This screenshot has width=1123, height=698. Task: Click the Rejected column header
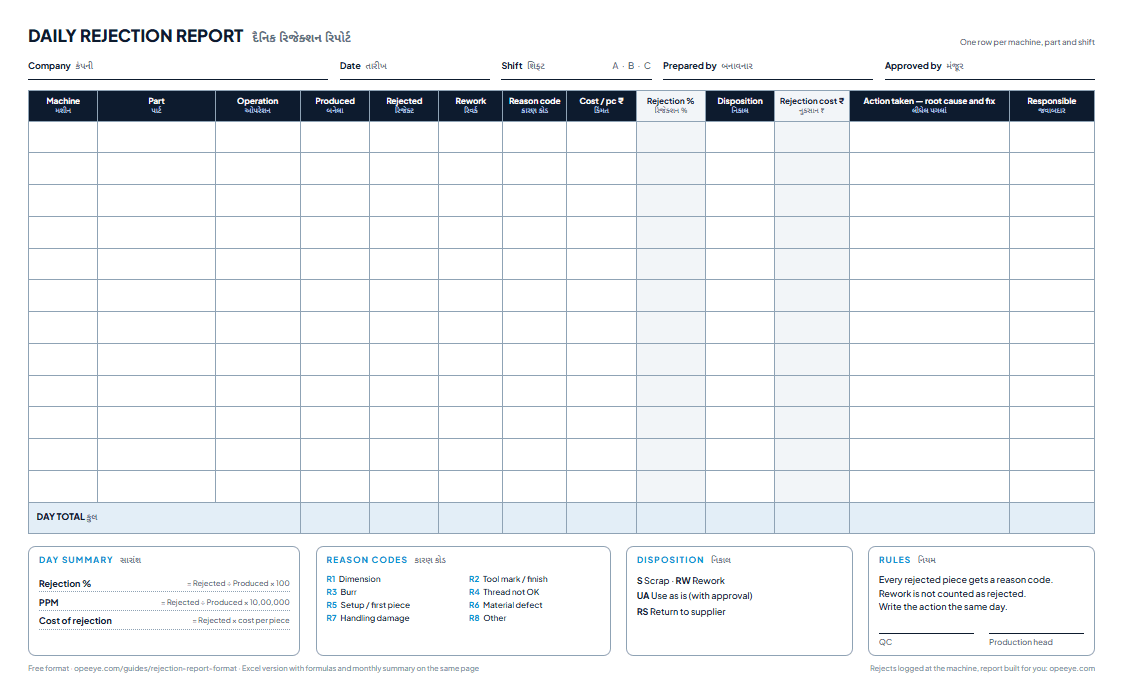(404, 106)
